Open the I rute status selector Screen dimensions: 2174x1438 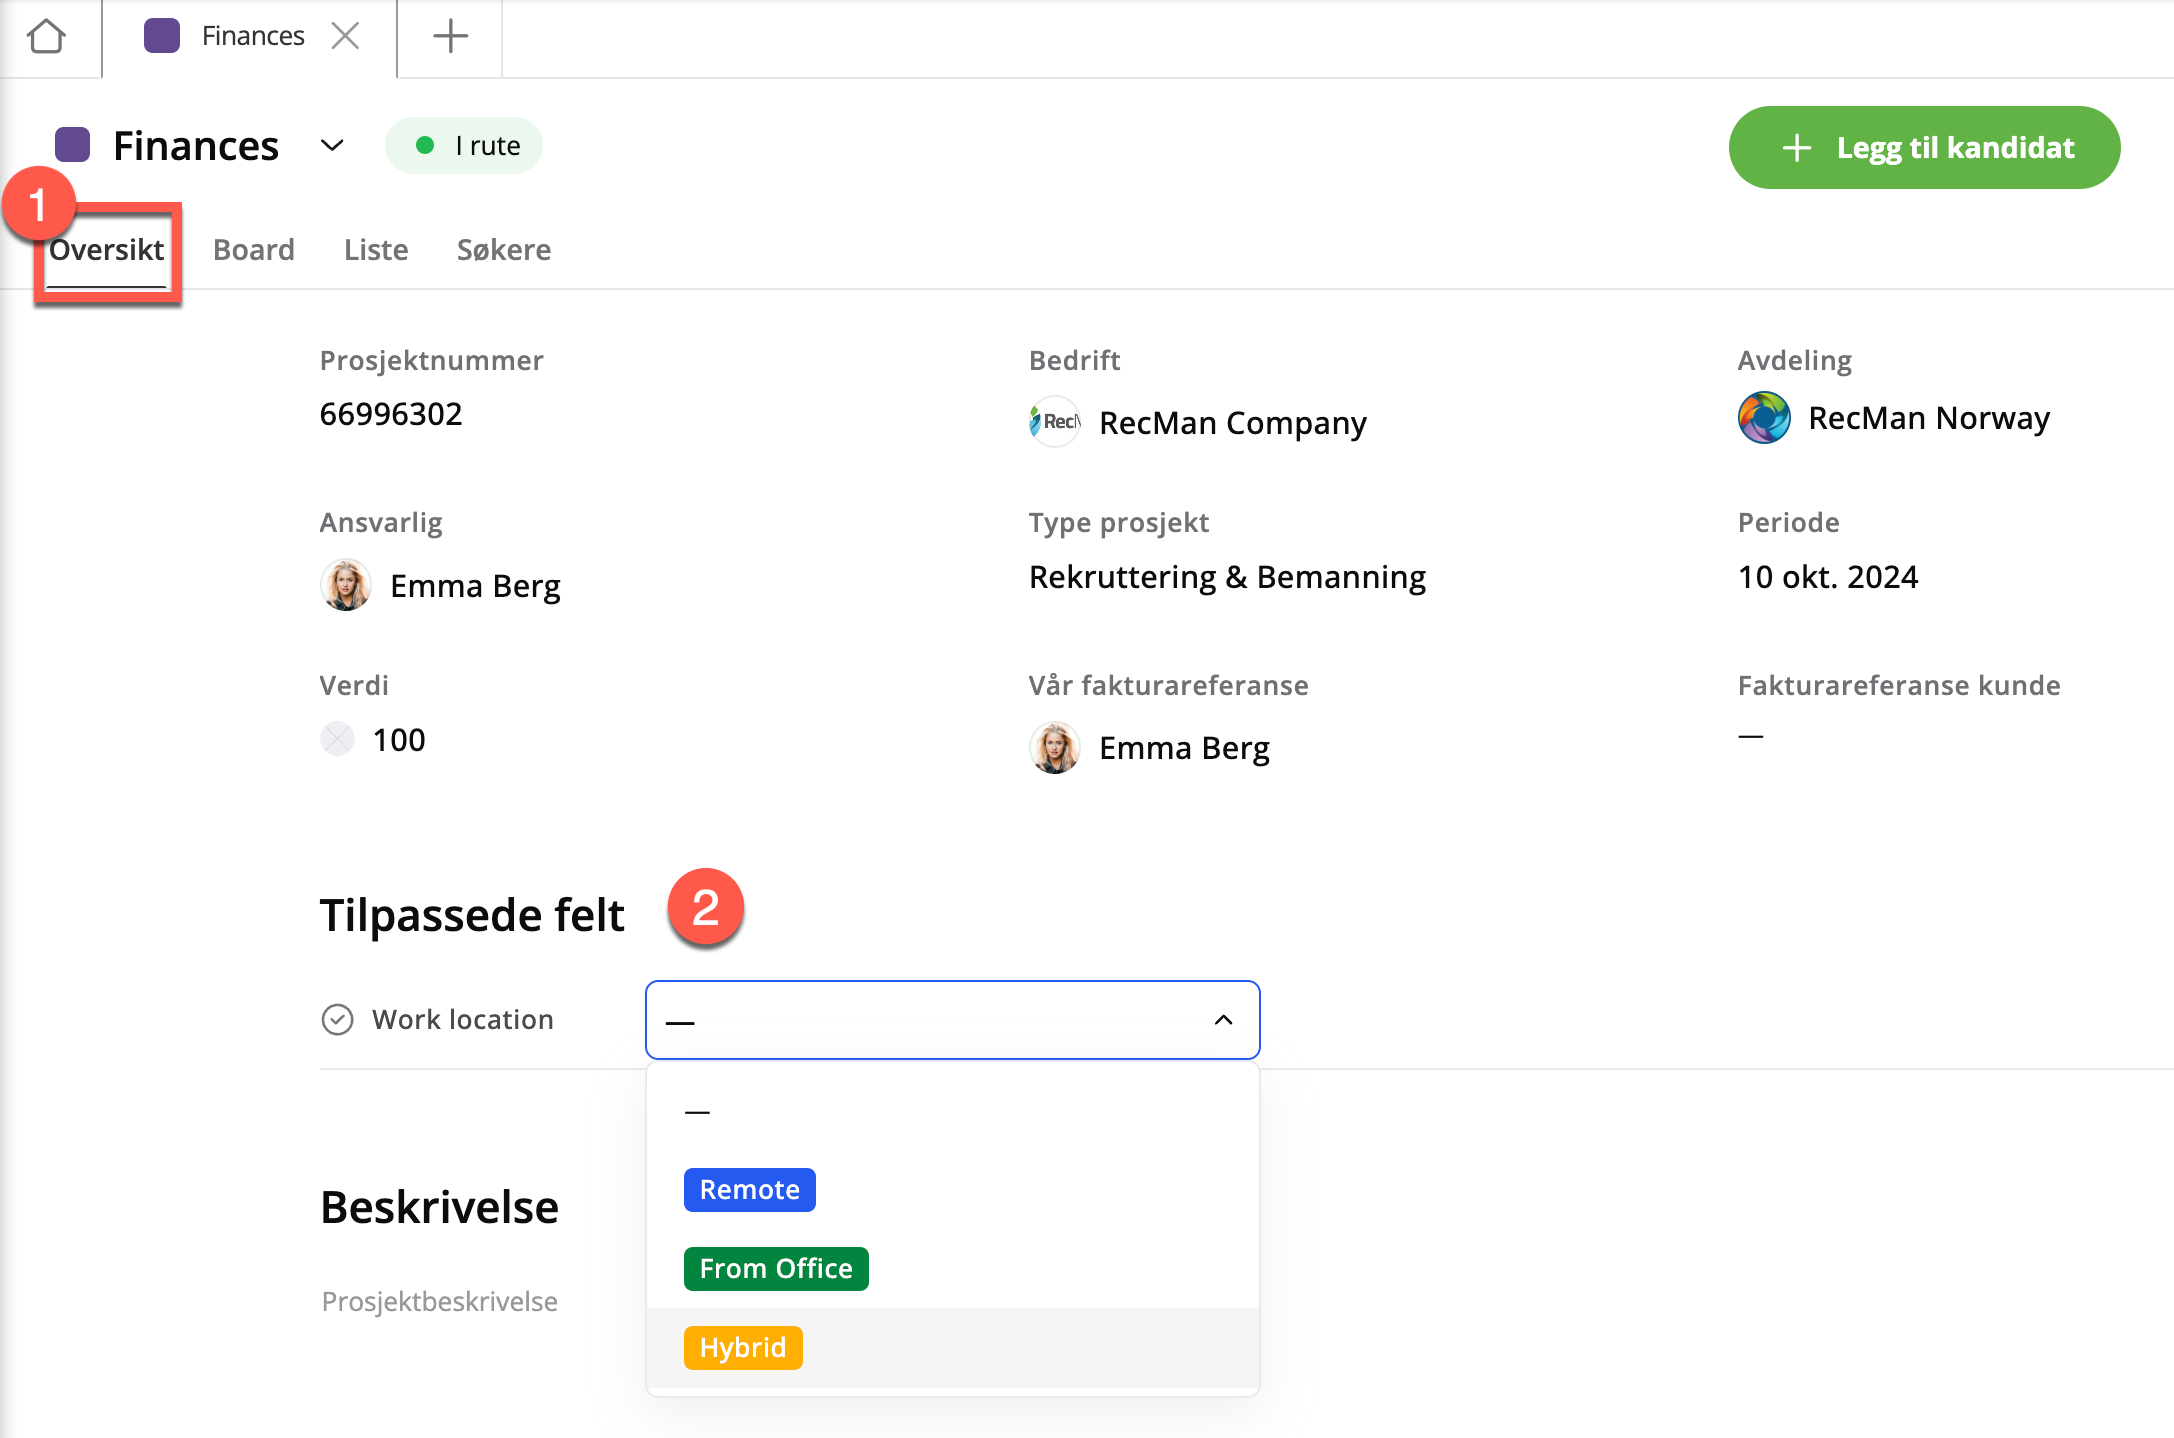tap(465, 146)
